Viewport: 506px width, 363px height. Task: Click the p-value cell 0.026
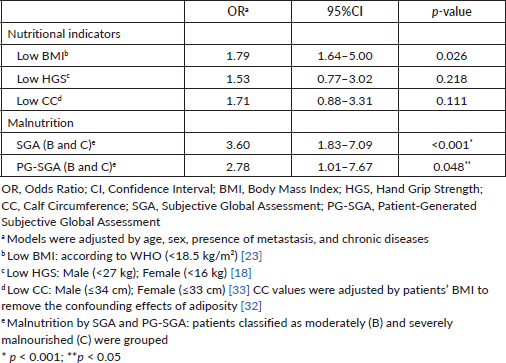[x=452, y=56]
